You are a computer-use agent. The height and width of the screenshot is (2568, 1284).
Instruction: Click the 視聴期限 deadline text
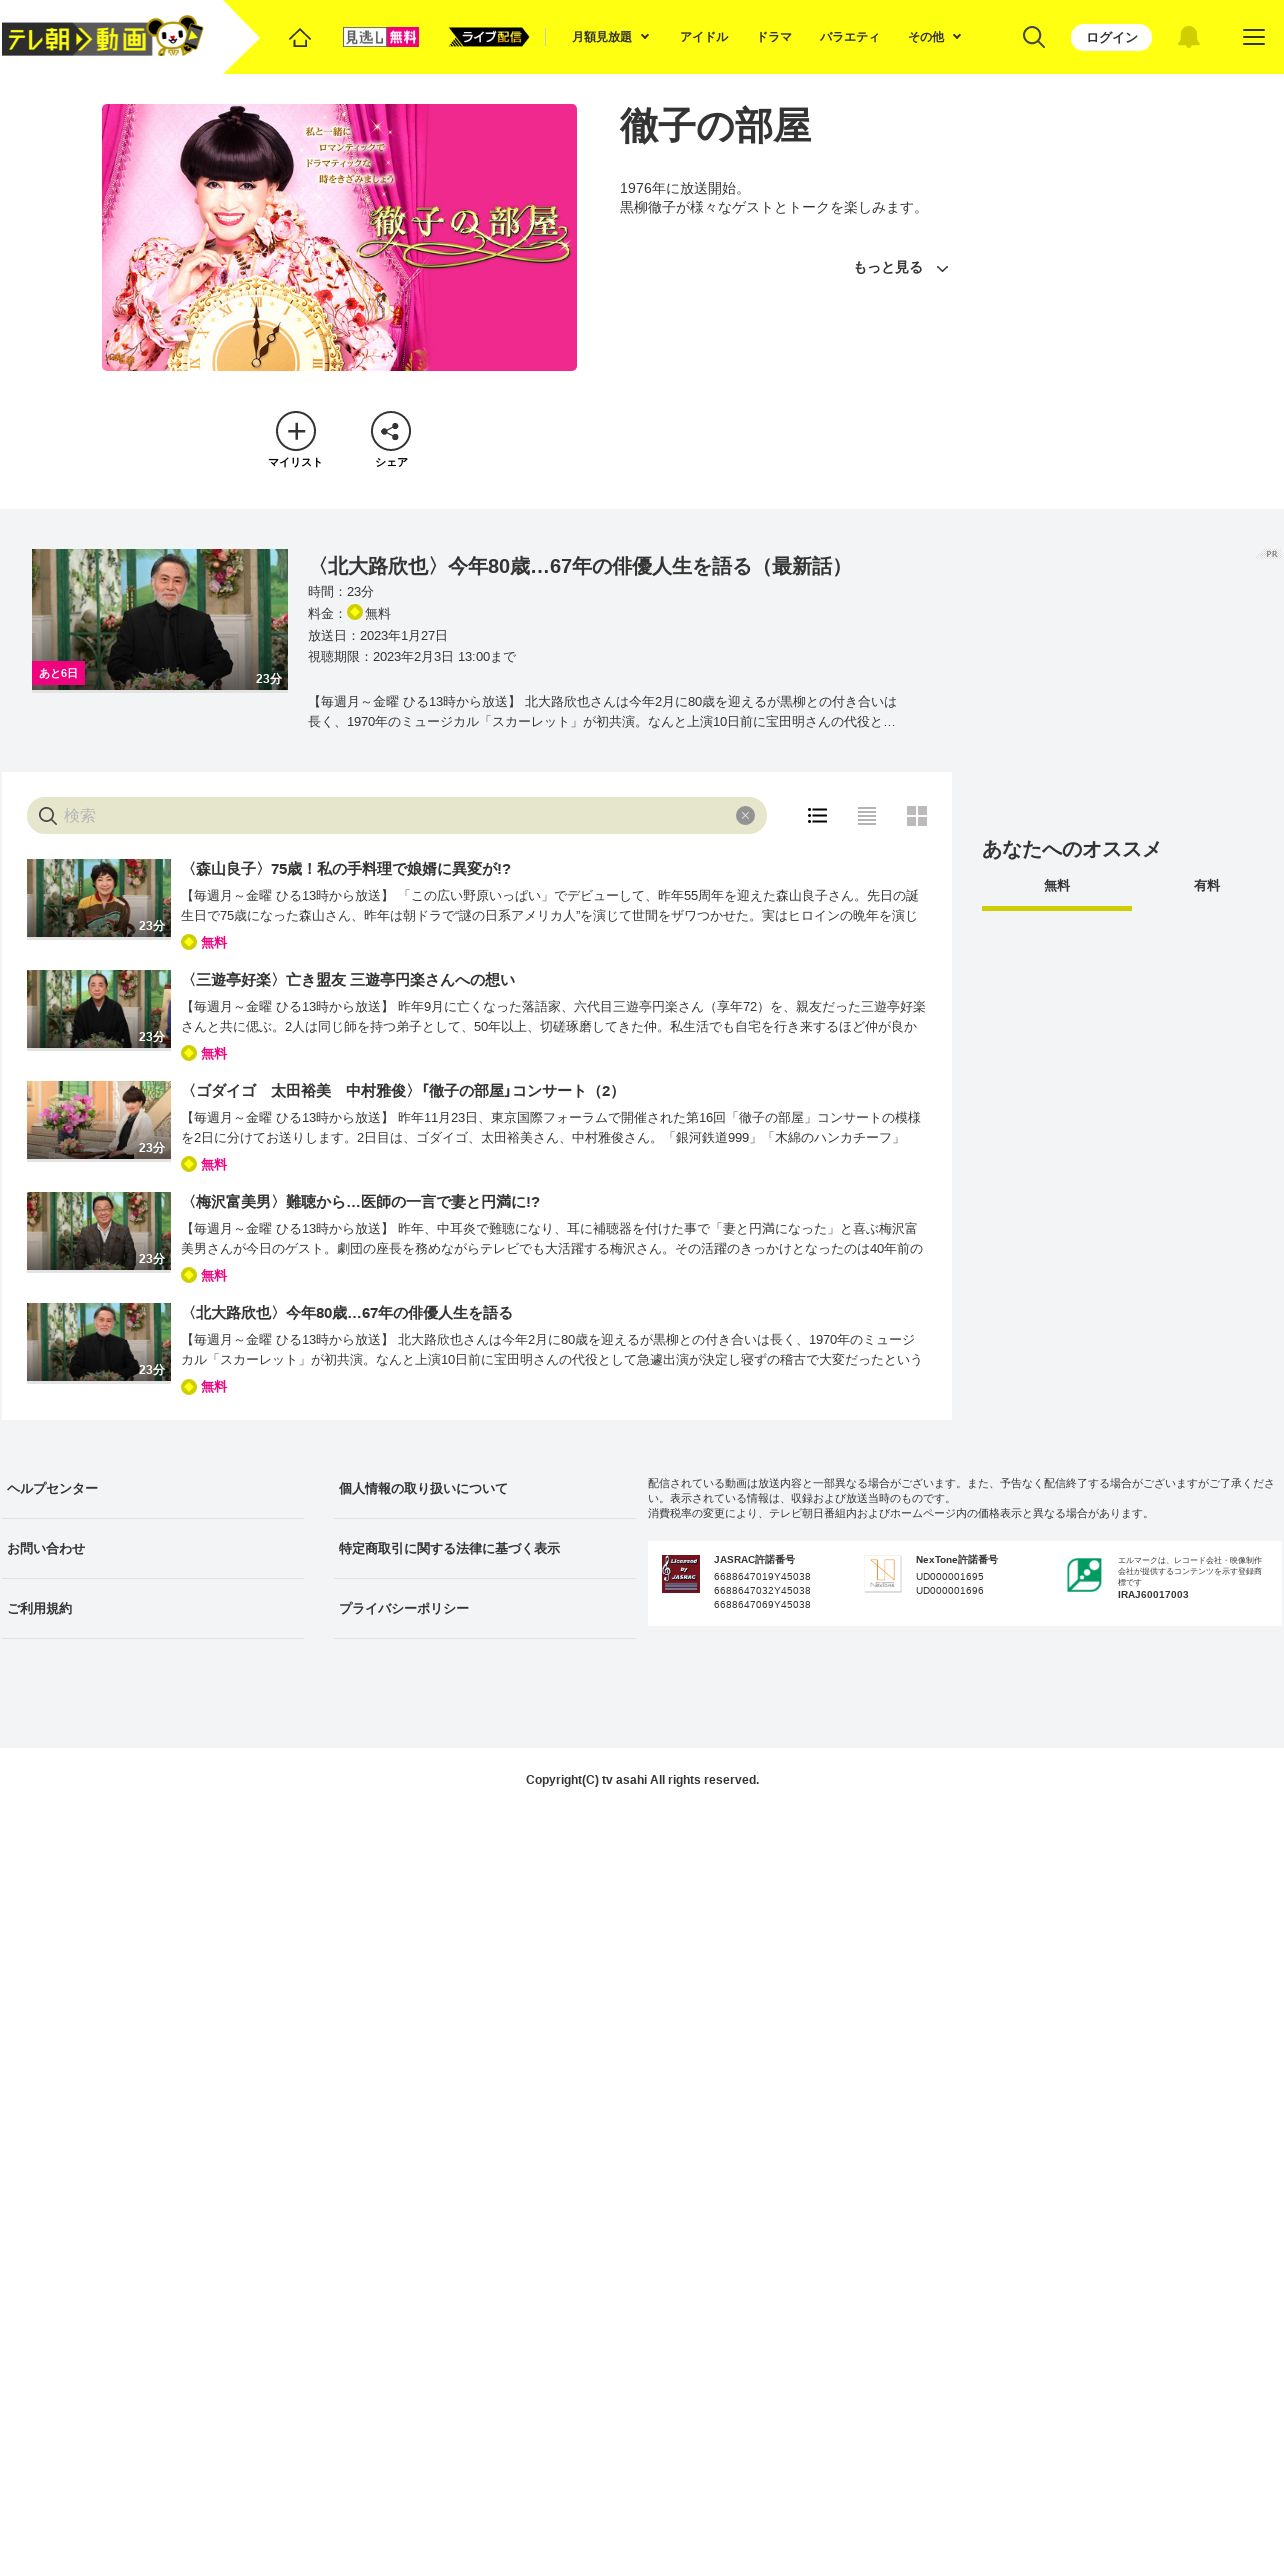coord(412,657)
